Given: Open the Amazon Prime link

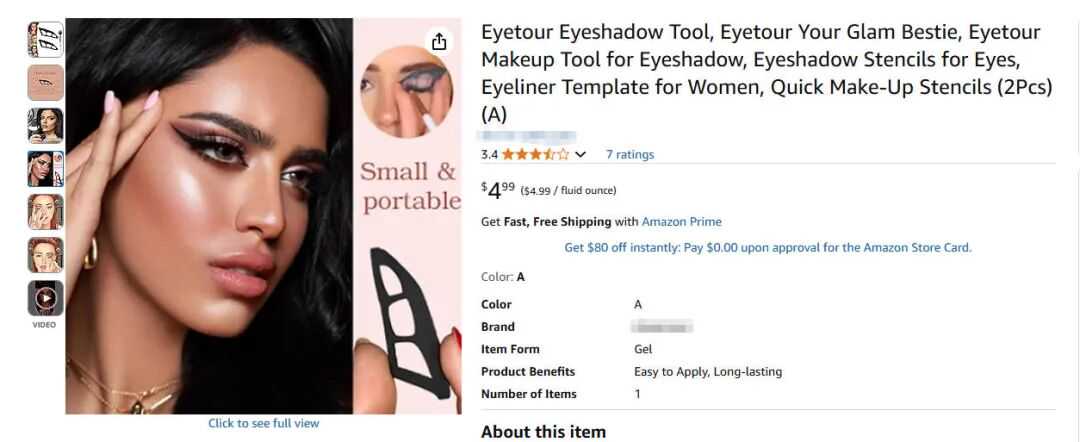Looking at the screenshot, I should tap(681, 222).
